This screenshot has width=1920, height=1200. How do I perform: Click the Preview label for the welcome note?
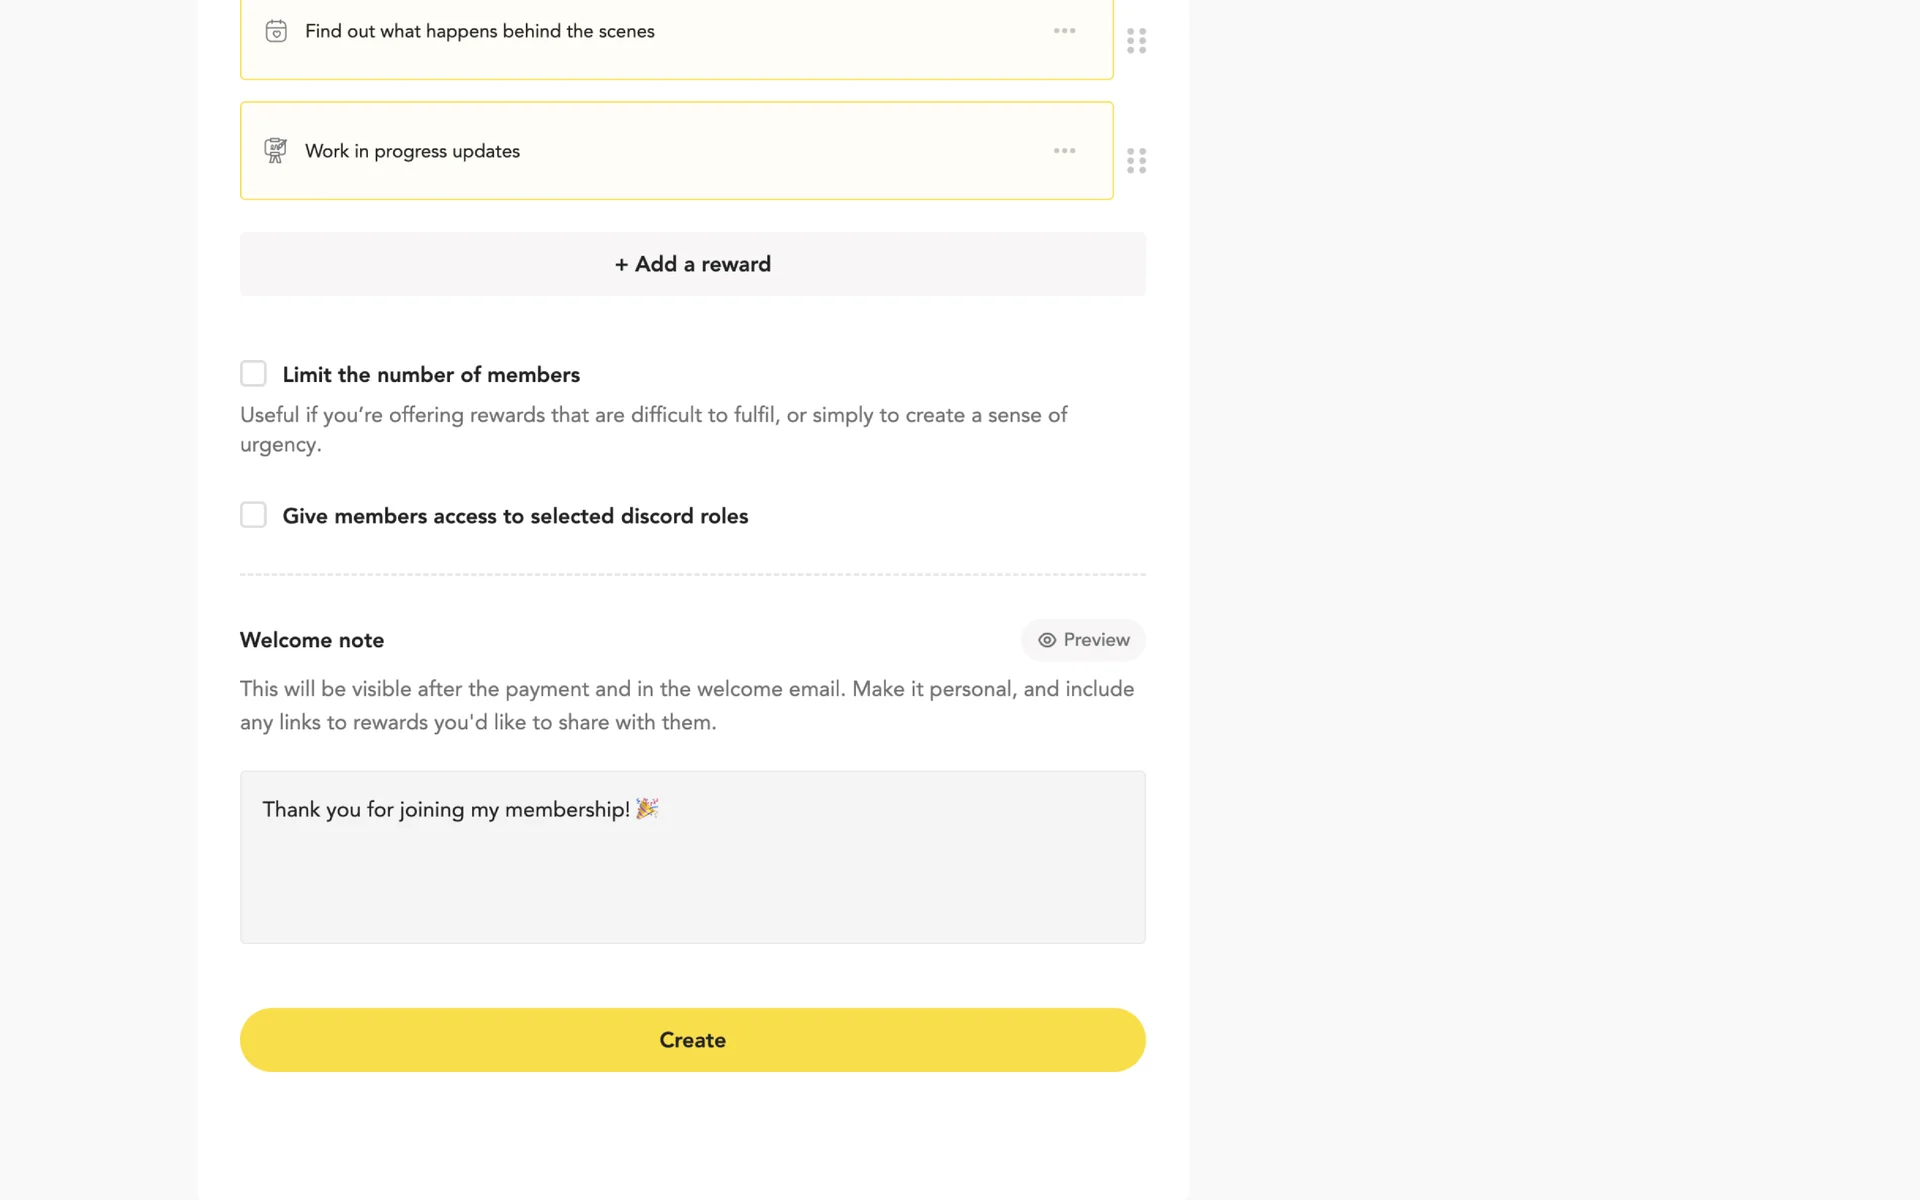pyautogui.click(x=1096, y=640)
